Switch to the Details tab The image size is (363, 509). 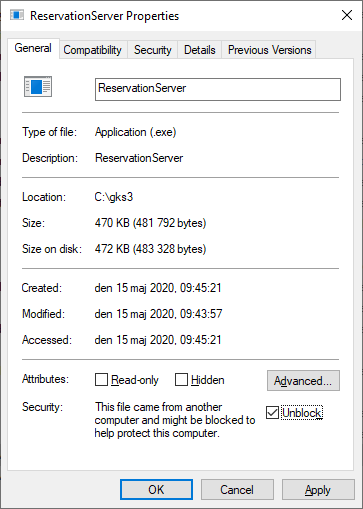pyautogui.click(x=200, y=50)
